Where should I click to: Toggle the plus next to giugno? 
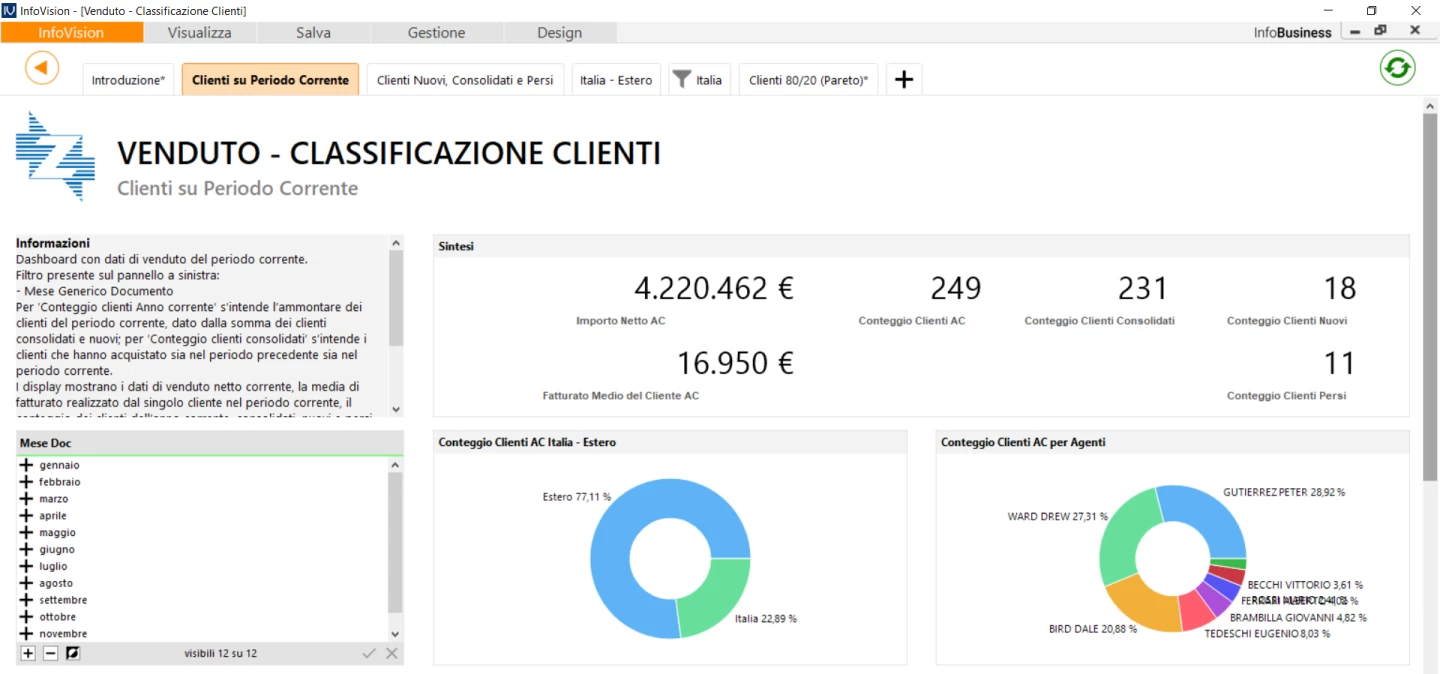[26, 549]
